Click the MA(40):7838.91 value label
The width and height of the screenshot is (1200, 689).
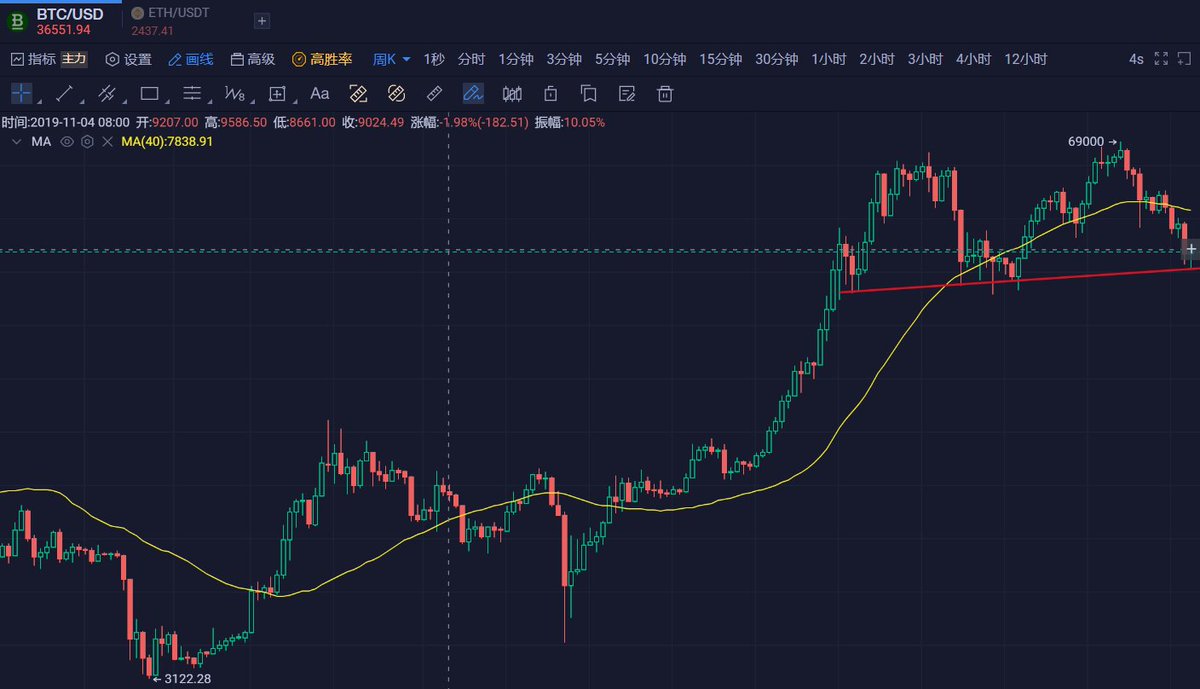coord(167,142)
